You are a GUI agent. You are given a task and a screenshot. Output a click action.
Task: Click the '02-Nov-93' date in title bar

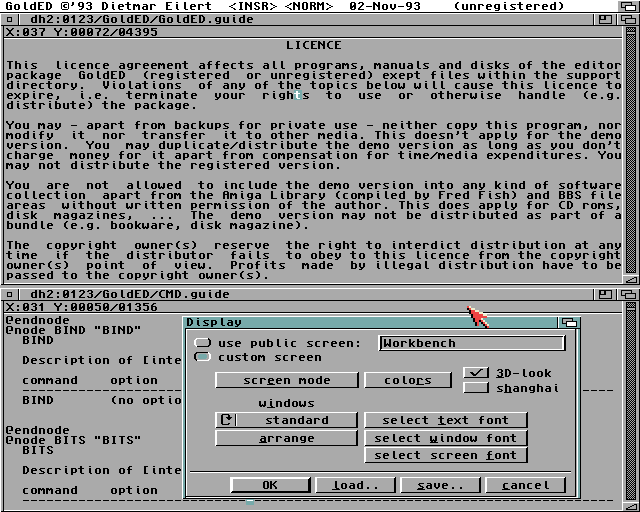385,6
